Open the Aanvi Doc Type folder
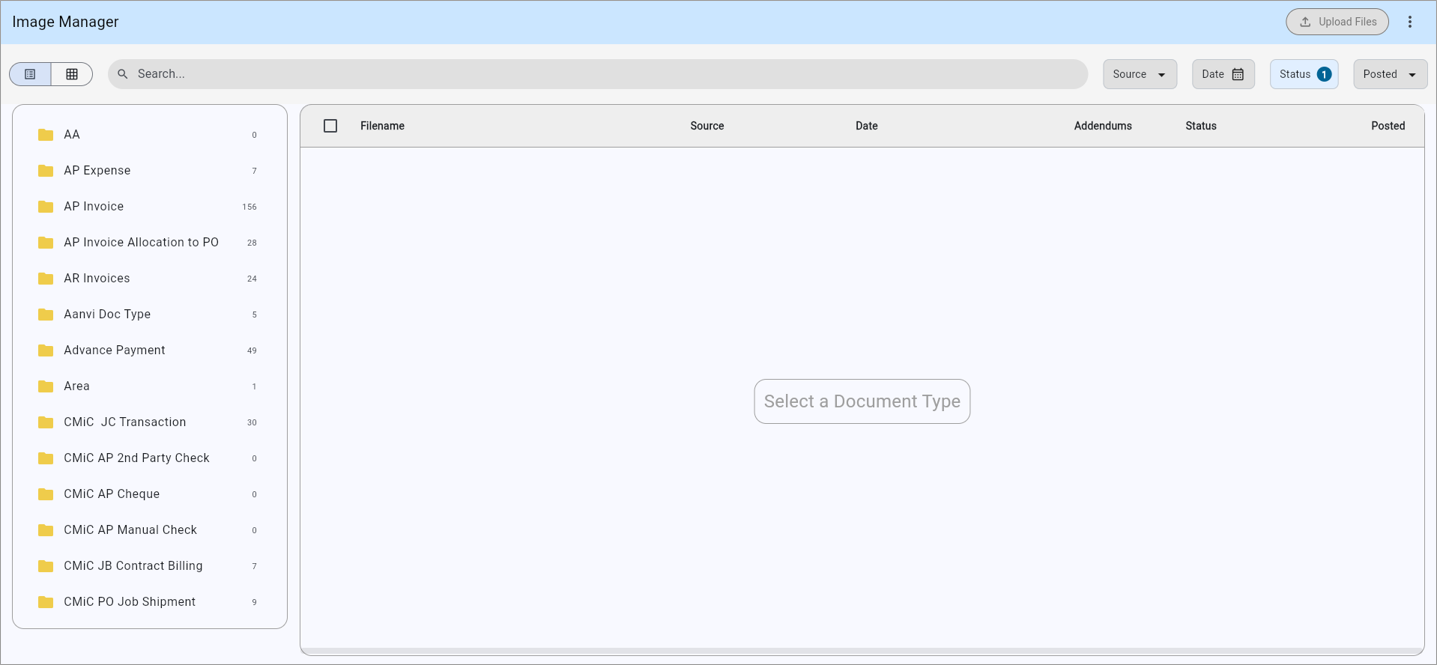The image size is (1437, 665). coord(150,315)
